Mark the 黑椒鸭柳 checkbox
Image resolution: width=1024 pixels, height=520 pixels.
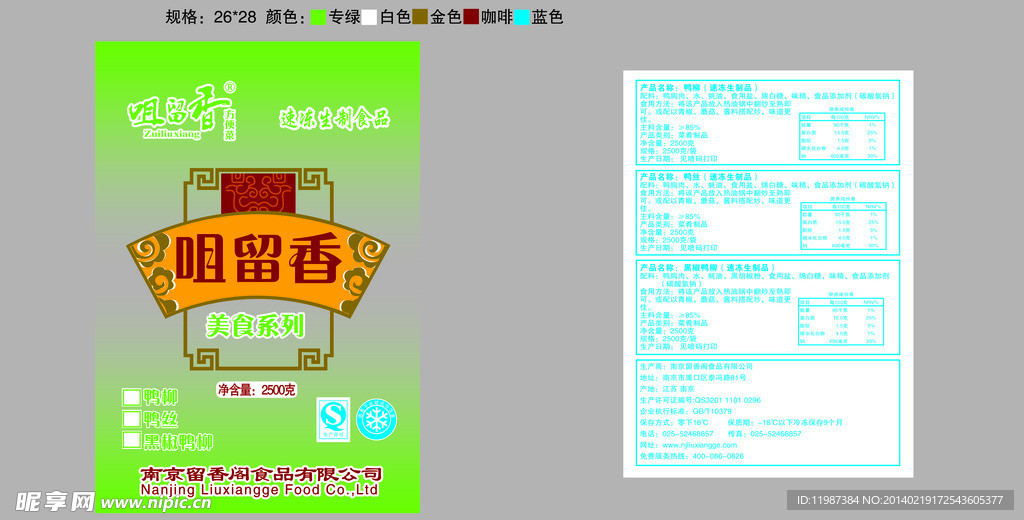pos(131,440)
